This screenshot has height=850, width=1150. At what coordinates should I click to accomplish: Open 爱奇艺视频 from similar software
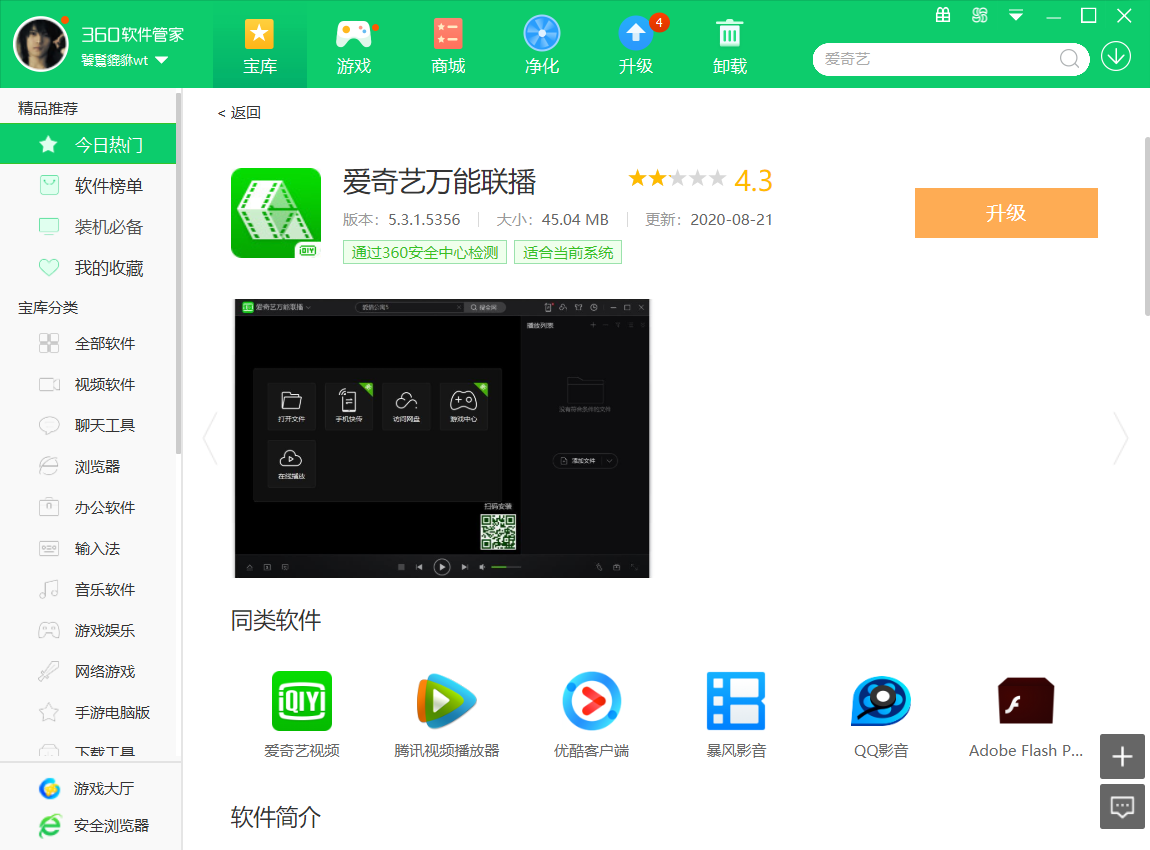[301, 700]
